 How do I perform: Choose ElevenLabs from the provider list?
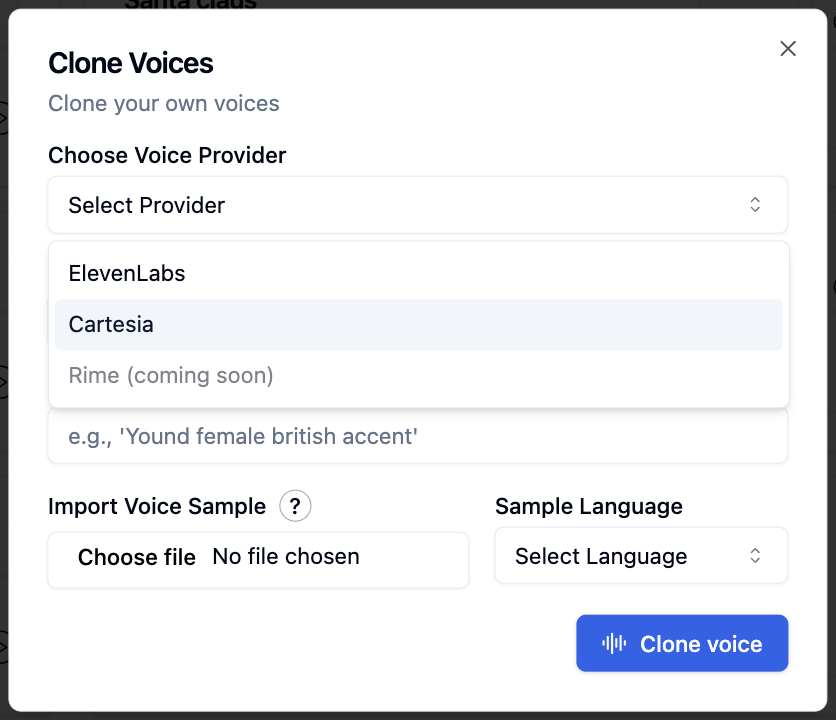[126, 273]
